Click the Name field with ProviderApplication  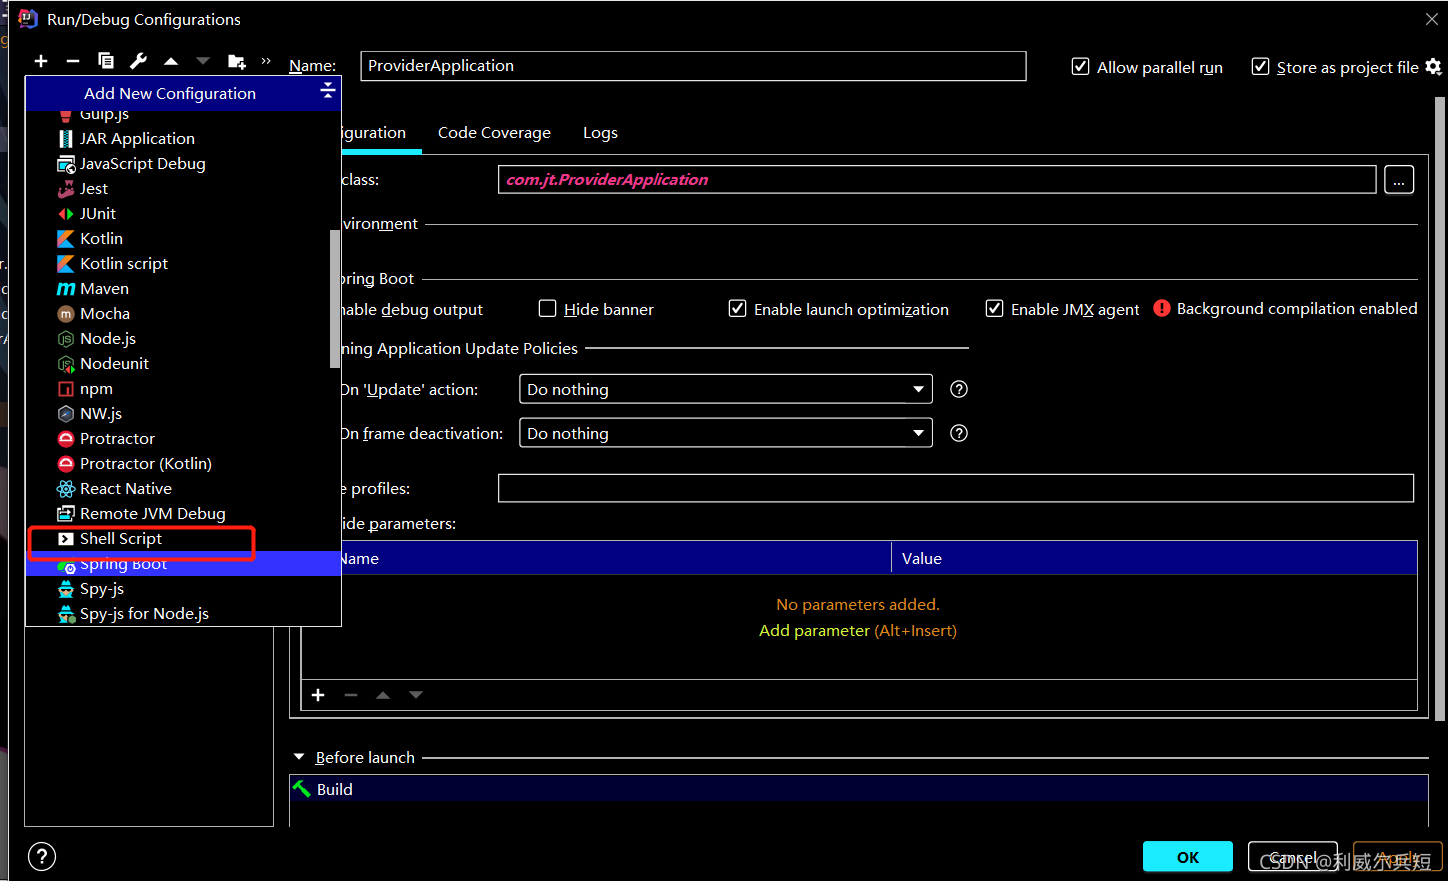pos(693,66)
